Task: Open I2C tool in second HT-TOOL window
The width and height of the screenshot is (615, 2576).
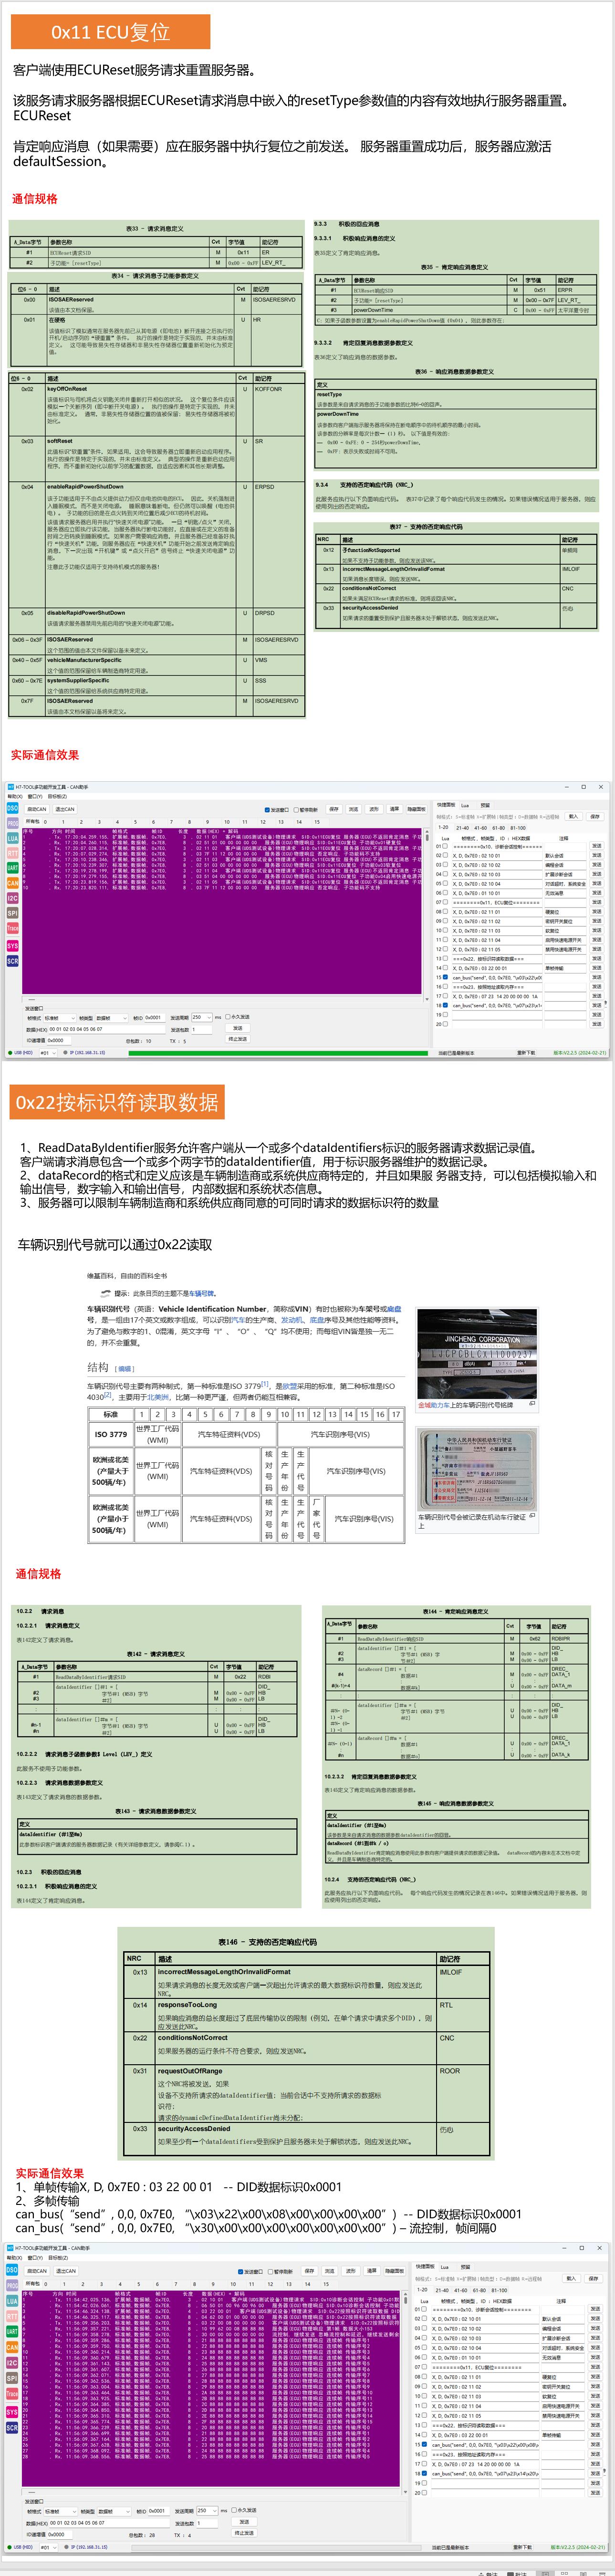Action: click(x=12, y=2363)
